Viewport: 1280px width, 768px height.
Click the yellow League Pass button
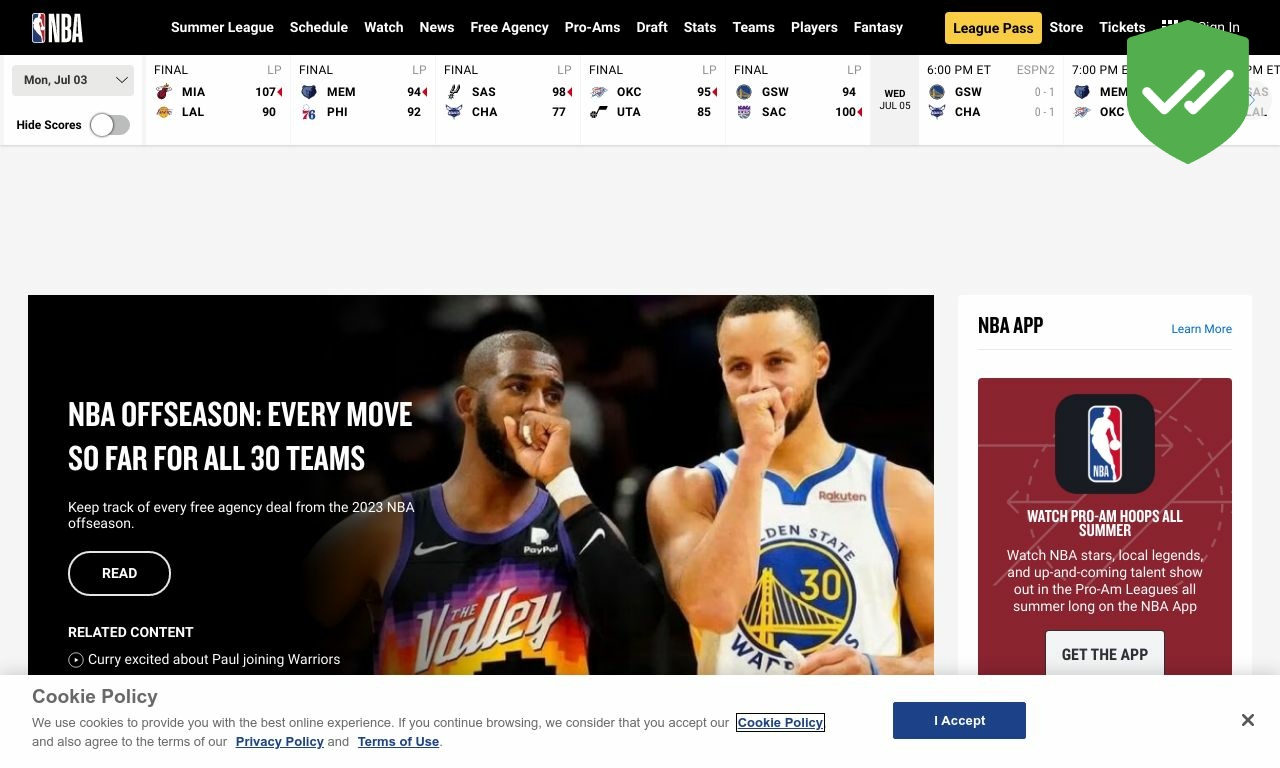point(993,28)
